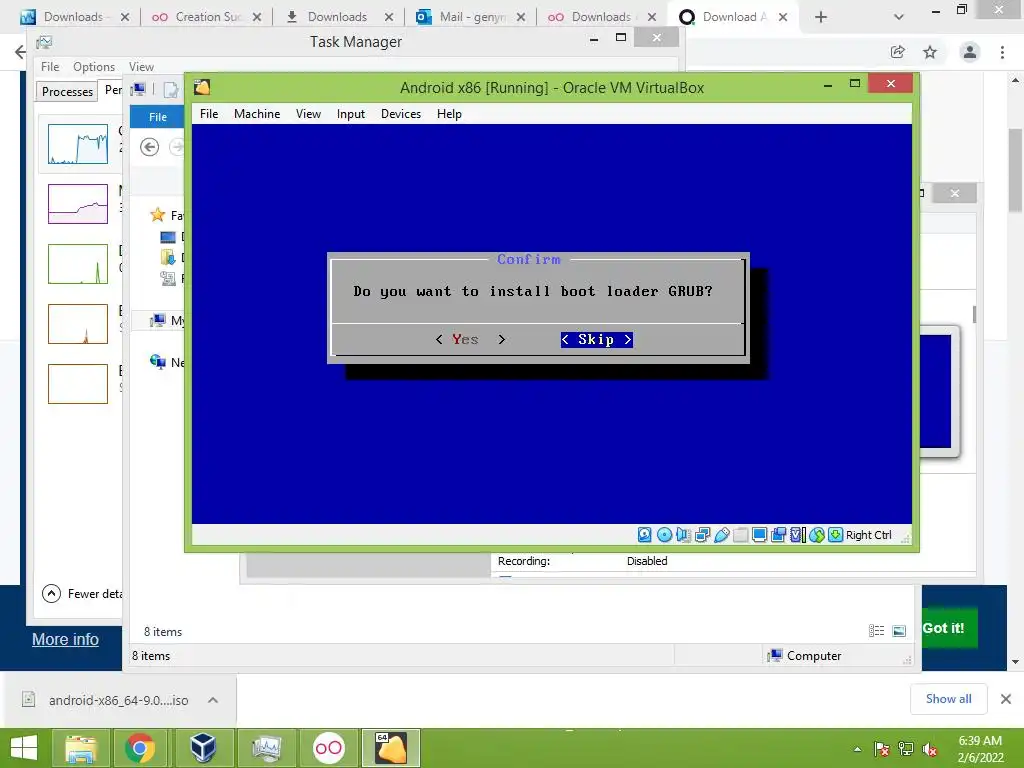Click the Explorer back arrow button

[150, 147]
